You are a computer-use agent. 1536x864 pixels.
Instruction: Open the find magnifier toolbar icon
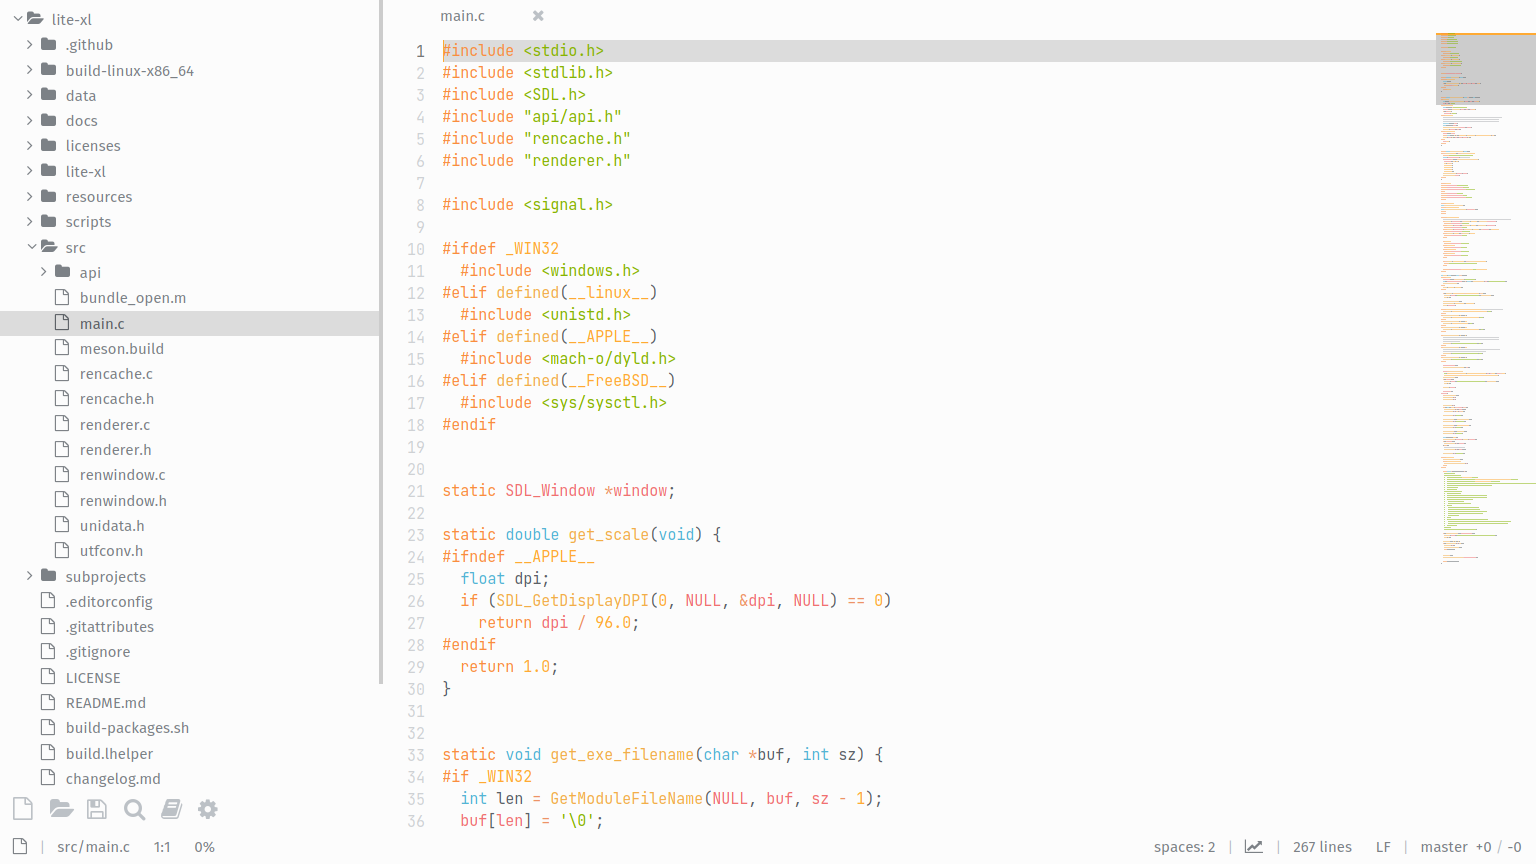(134, 809)
